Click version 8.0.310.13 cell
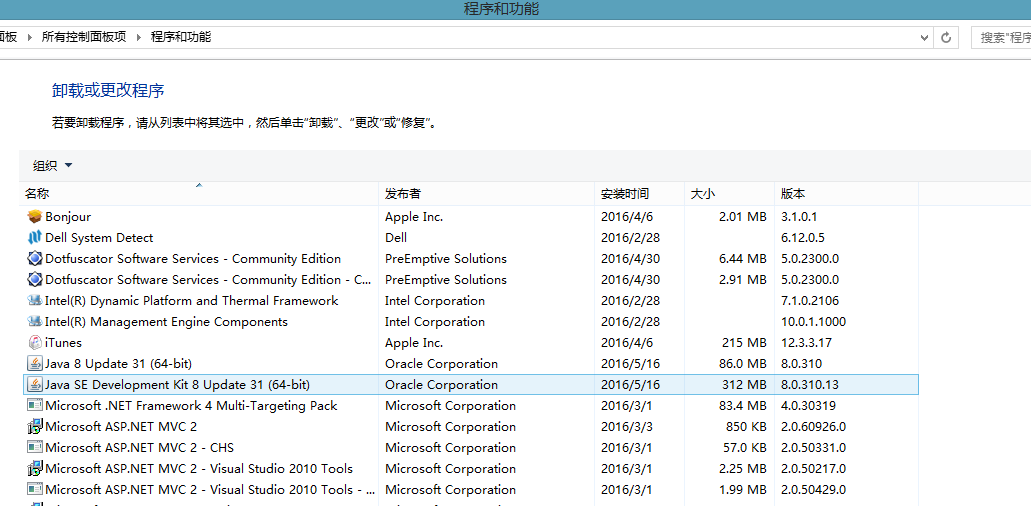This screenshot has height=506, width=1031. 809,384
